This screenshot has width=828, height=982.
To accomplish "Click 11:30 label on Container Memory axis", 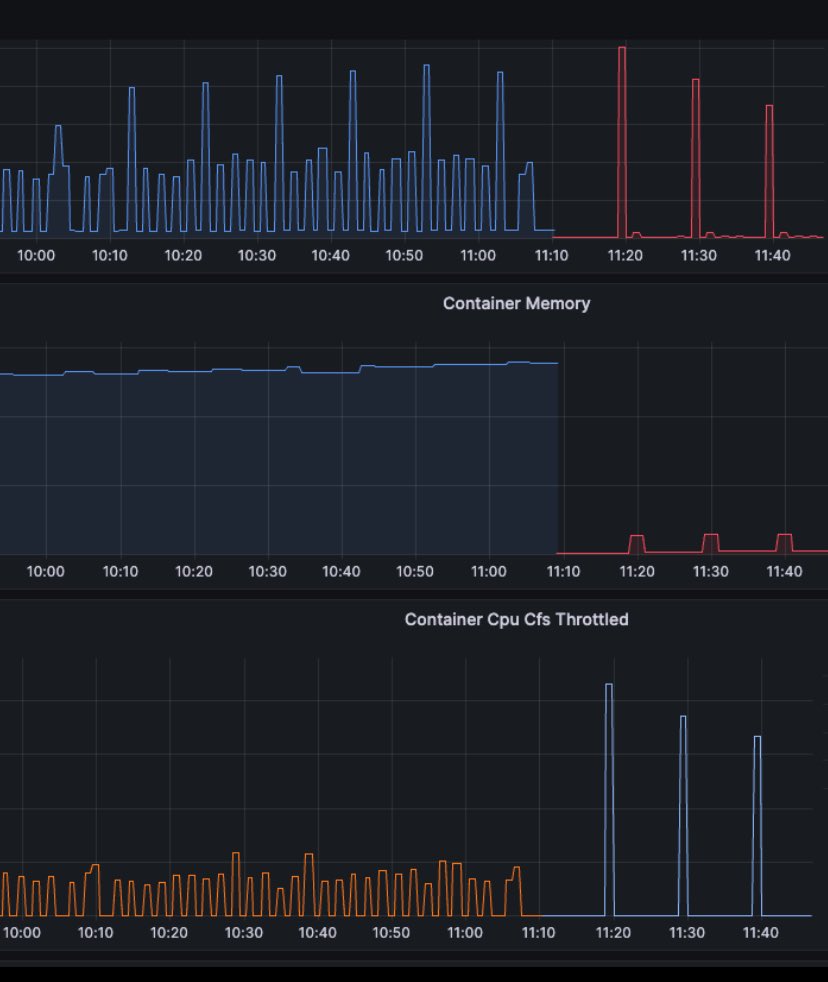I will (711, 571).
